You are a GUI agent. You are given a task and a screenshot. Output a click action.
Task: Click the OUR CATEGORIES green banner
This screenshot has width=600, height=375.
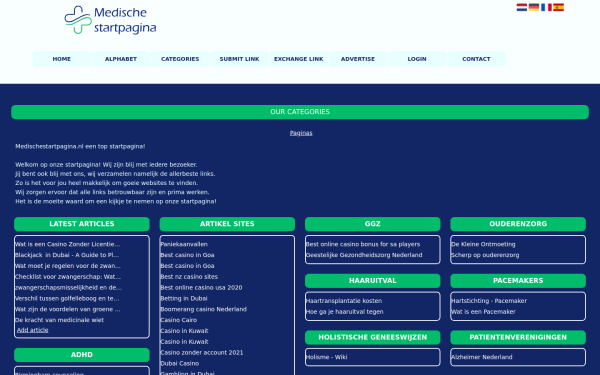coord(300,112)
